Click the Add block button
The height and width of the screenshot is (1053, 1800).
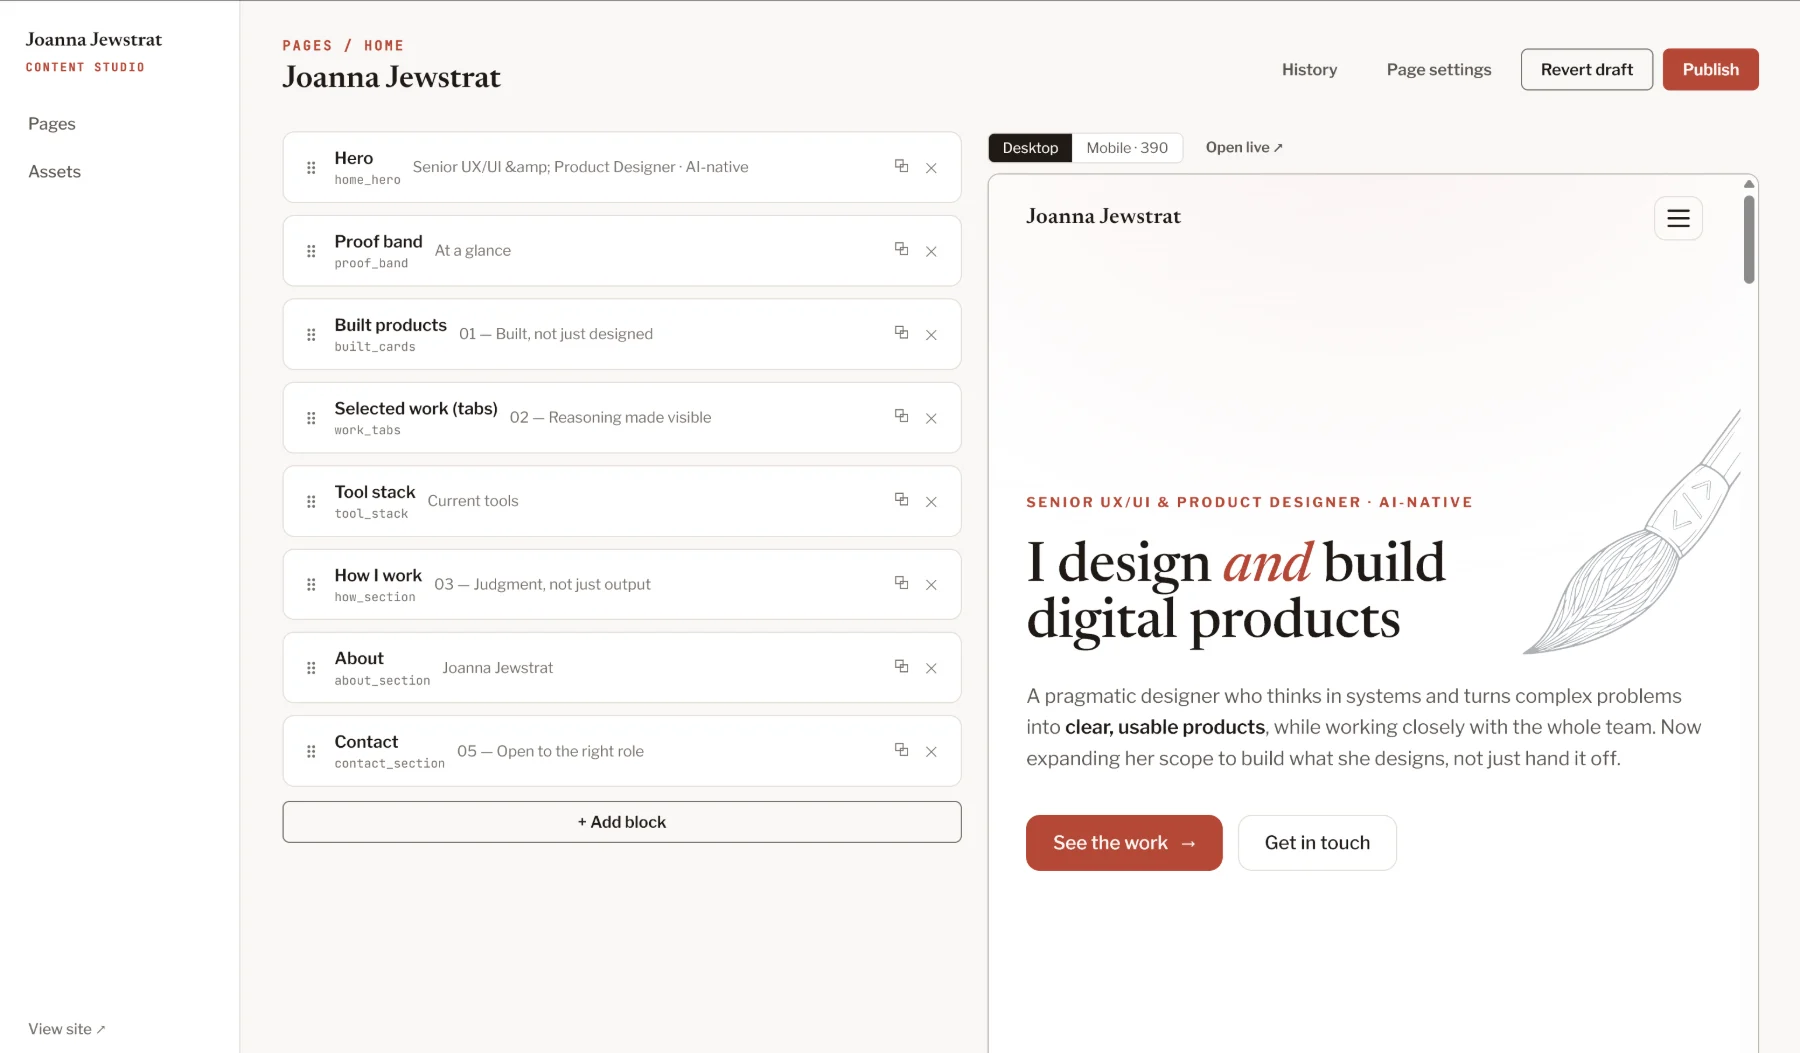(x=622, y=822)
